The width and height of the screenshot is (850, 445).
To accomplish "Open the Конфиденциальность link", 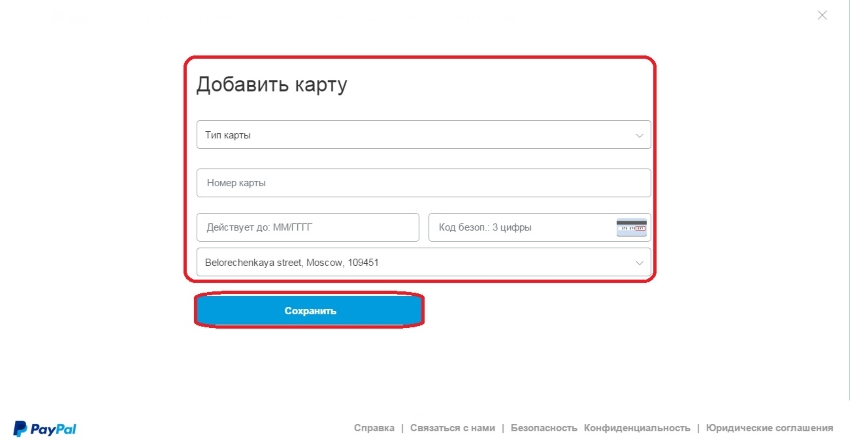I will 637,428.
